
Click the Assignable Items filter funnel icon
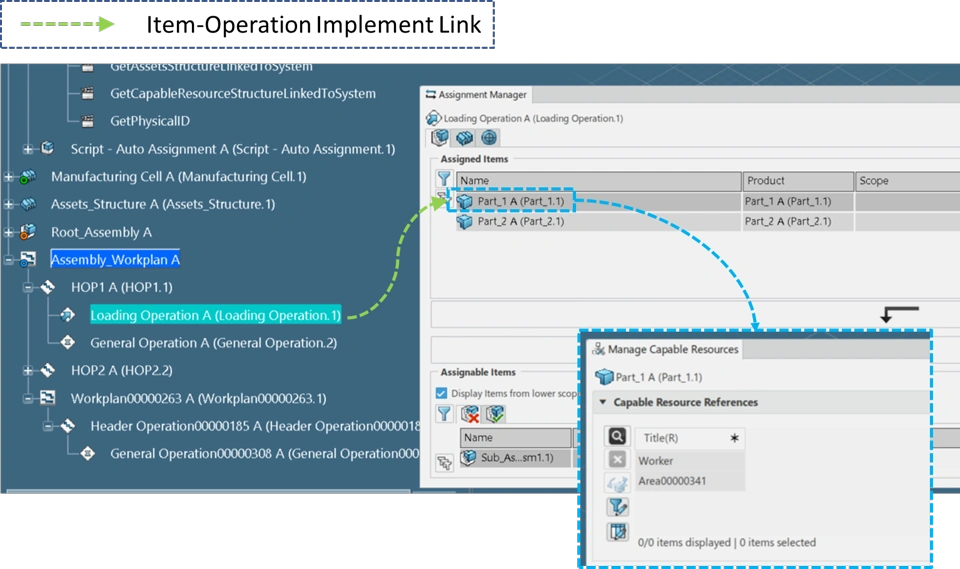pos(444,414)
